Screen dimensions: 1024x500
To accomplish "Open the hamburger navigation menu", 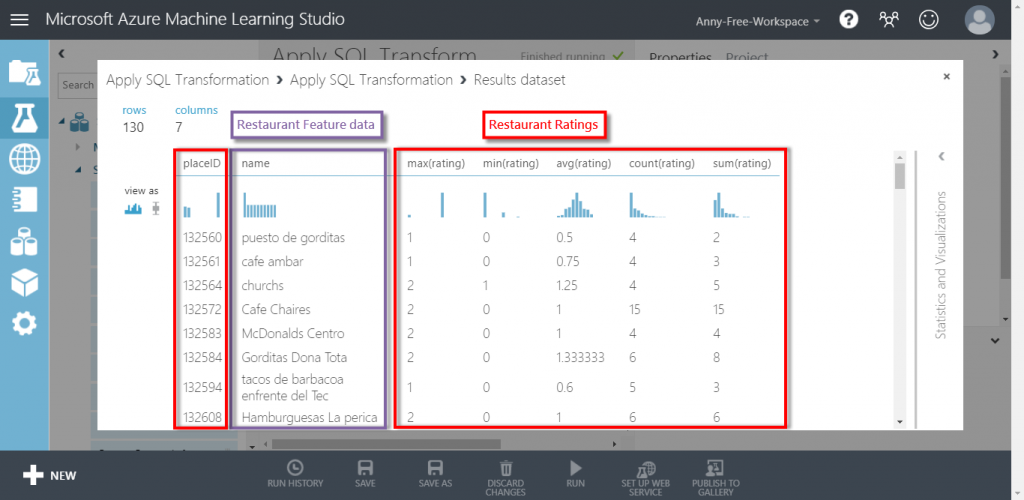I will tap(20, 20).
